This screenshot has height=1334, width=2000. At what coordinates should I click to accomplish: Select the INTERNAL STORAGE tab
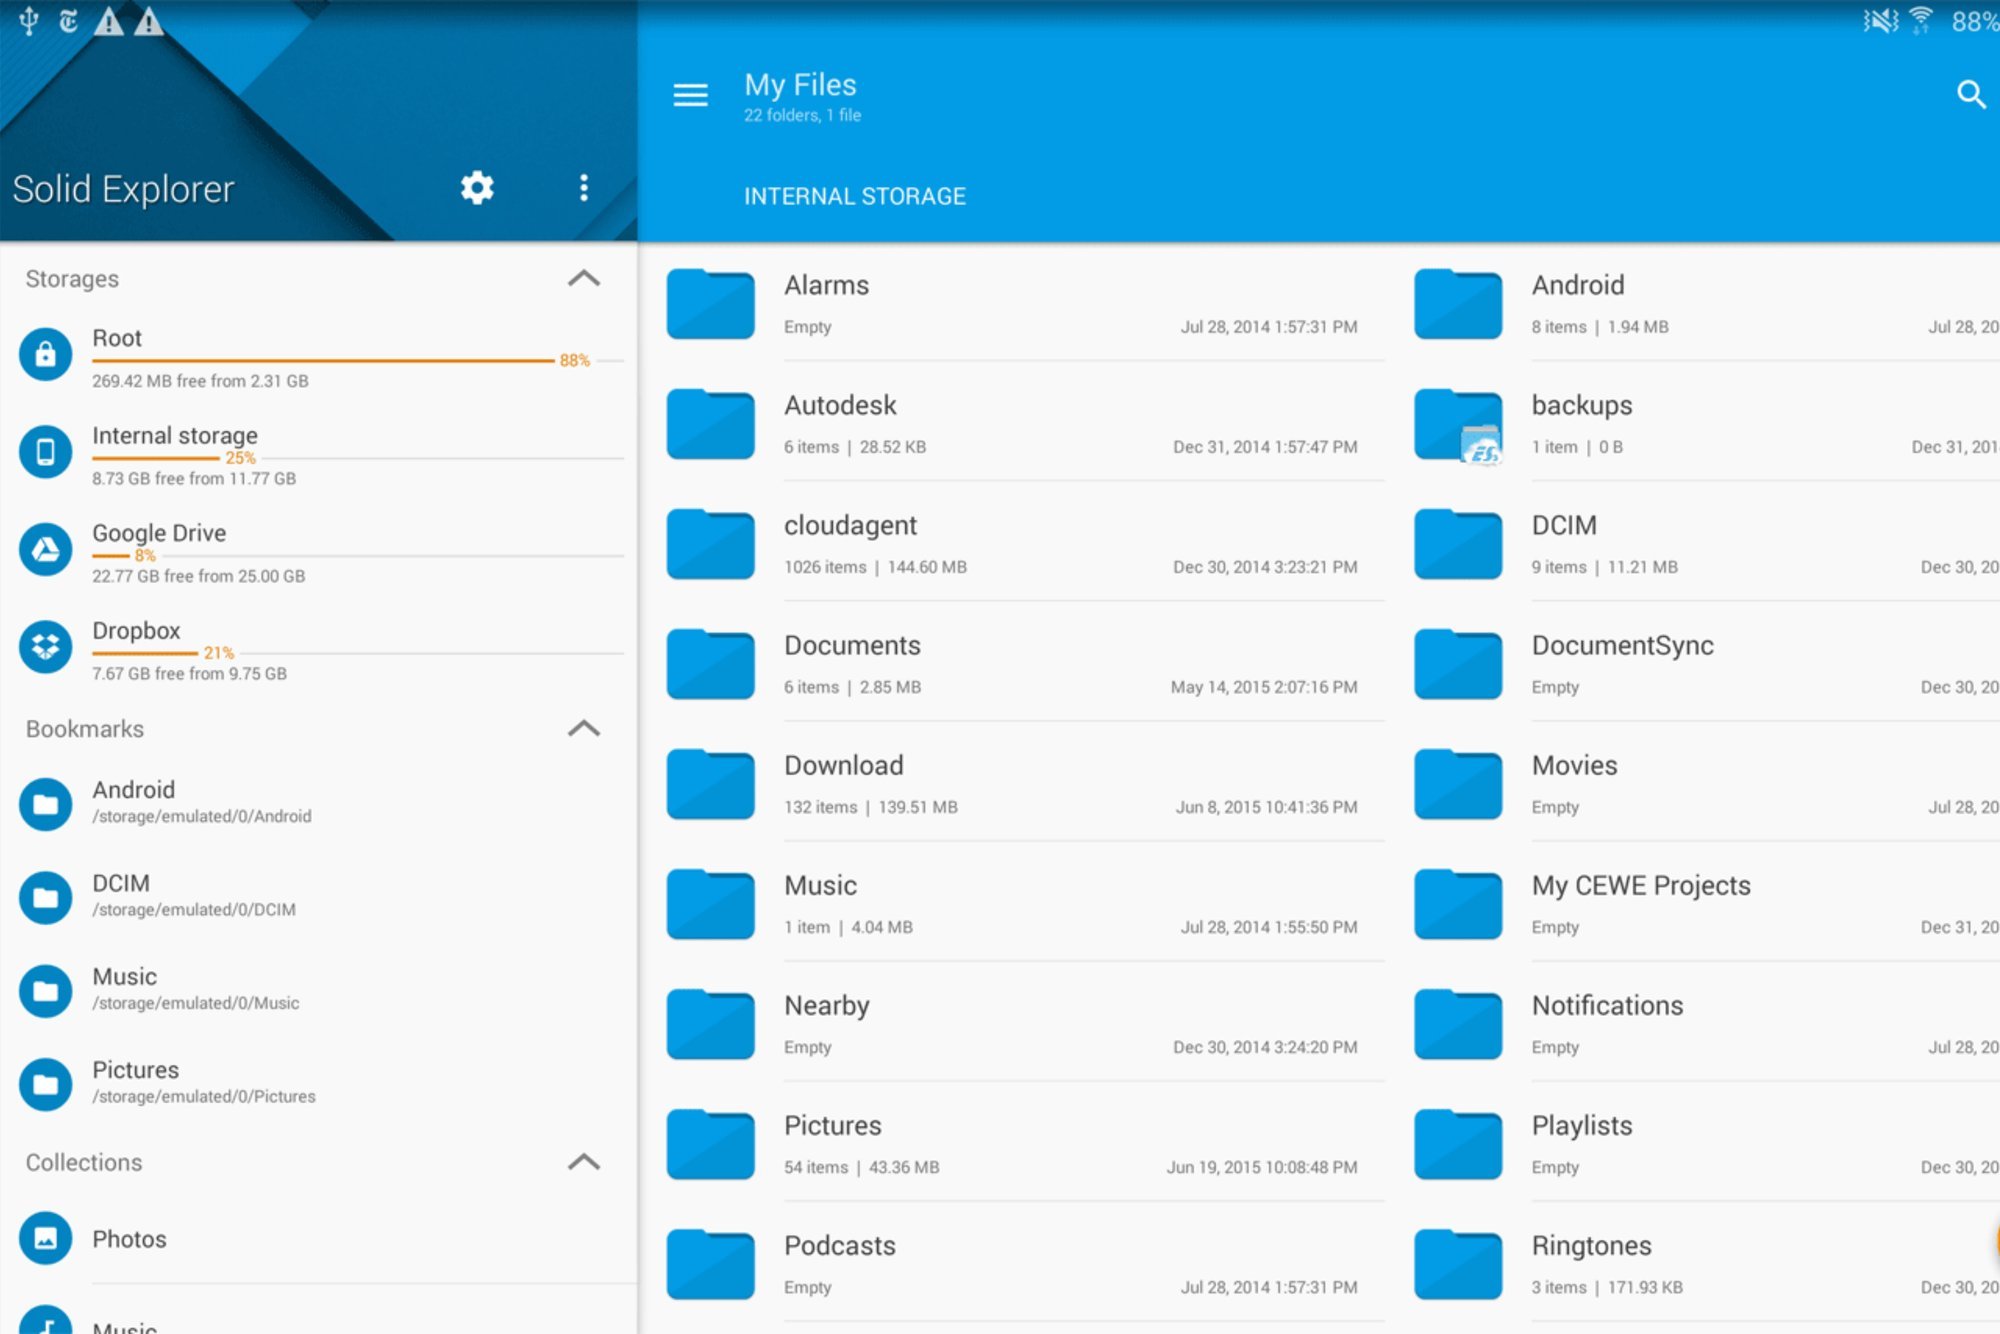854,196
